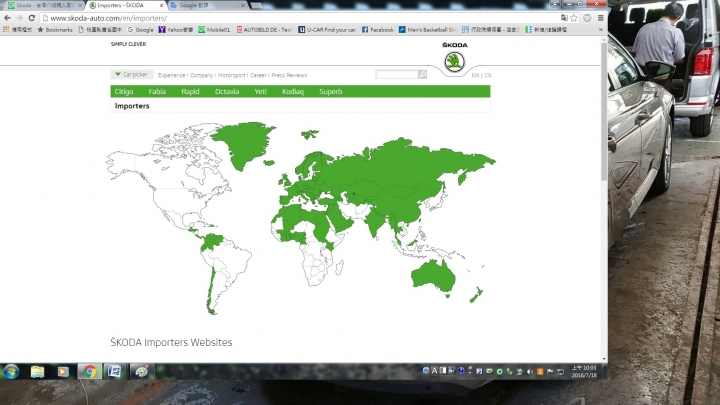Click the volume speaker tray icon
This screenshot has height=405, width=720.
tap(529, 371)
